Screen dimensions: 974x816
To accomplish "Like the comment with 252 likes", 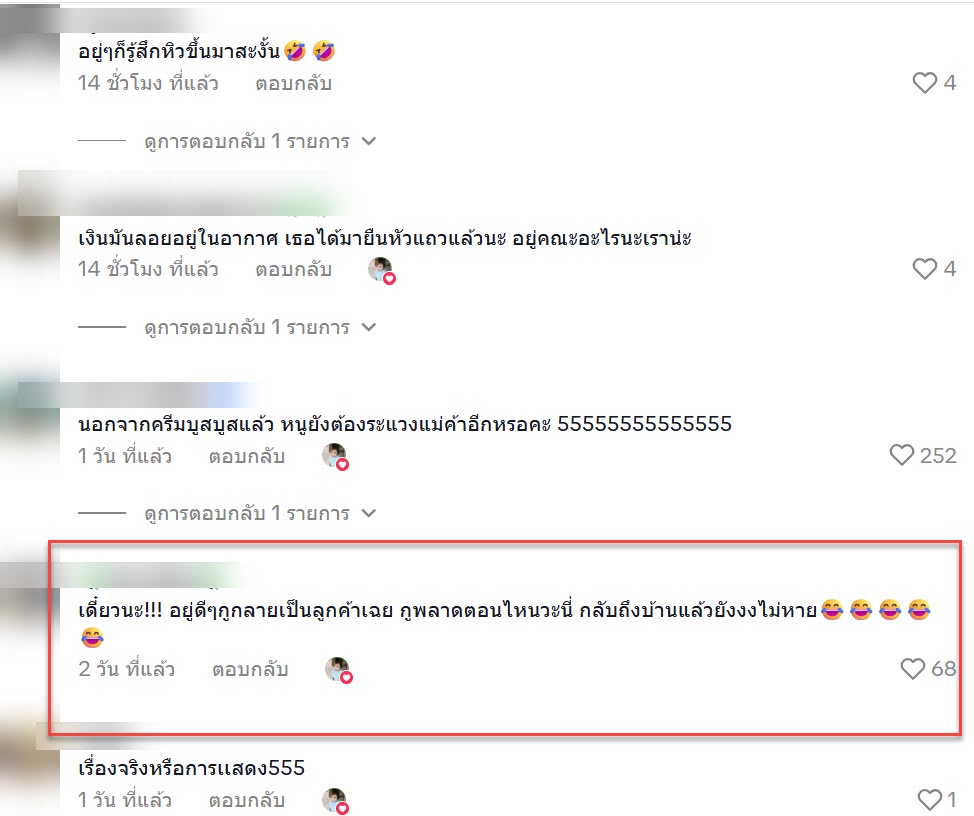I will tap(901, 455).
